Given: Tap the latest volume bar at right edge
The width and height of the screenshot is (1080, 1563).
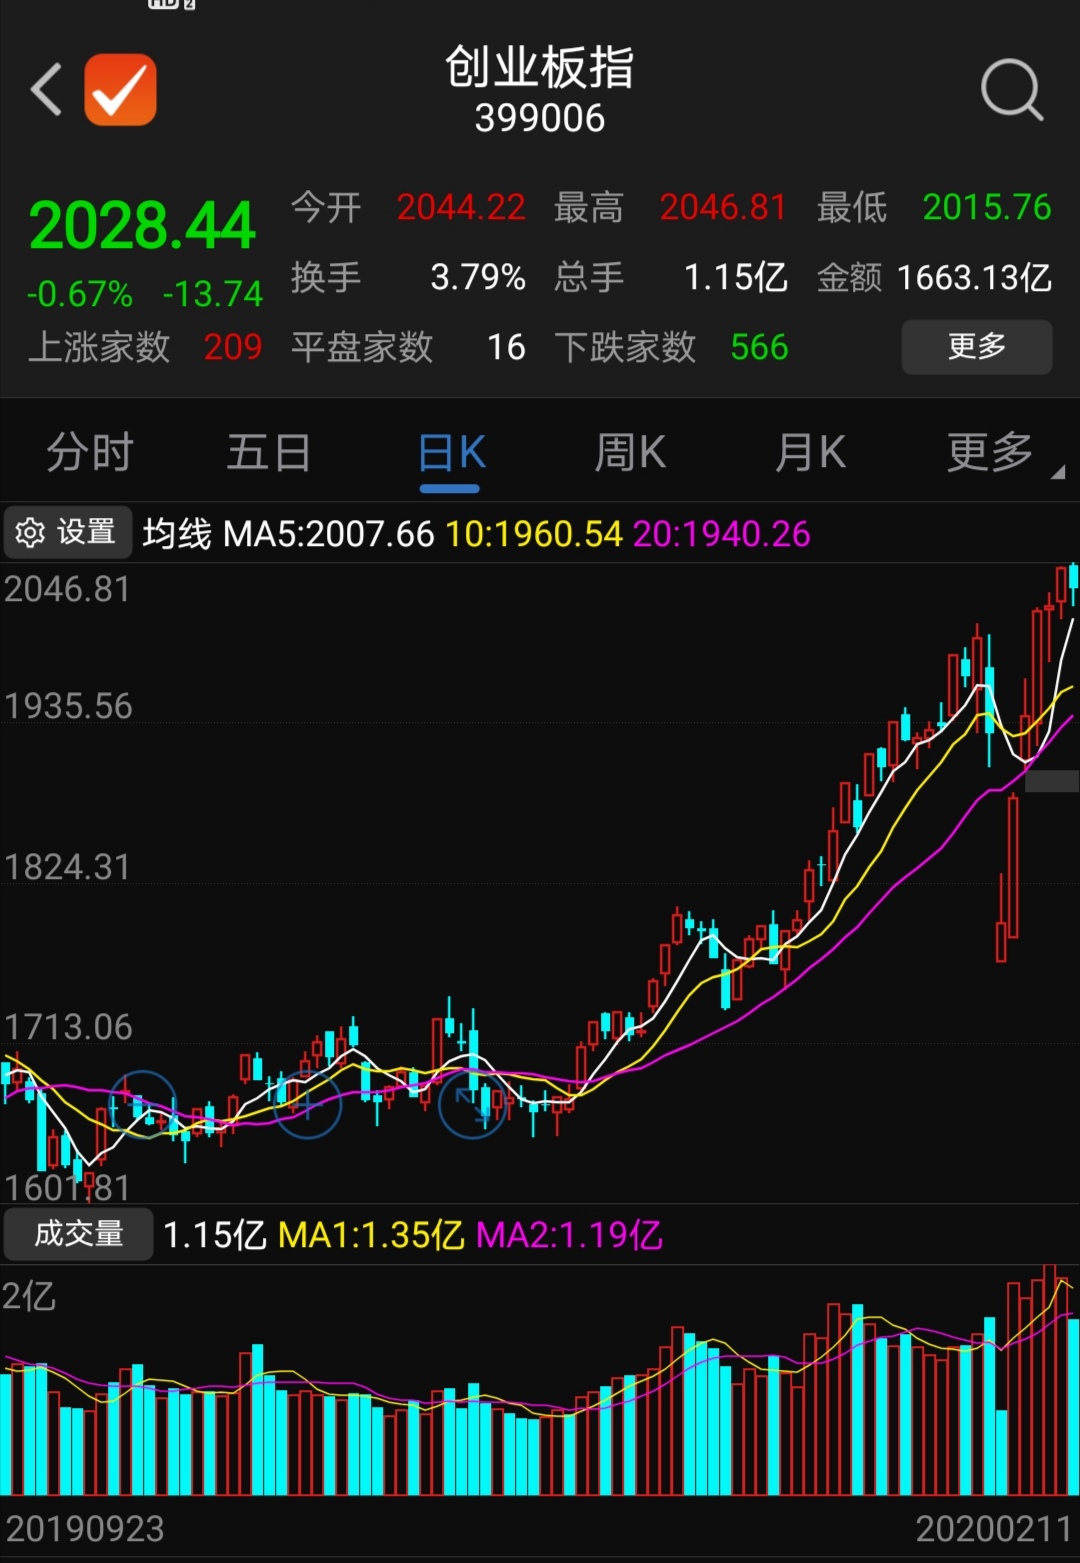Looking at the screenshot, I should [x=1074, y=1407].
